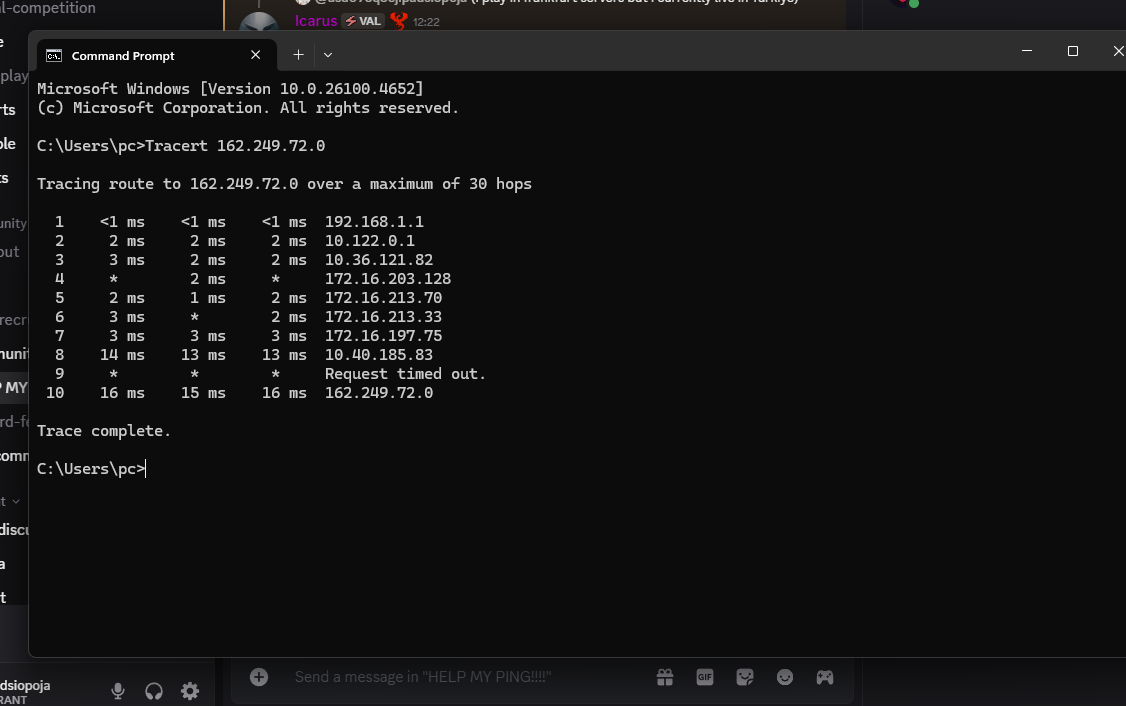Click the IP 172.16.203.128 in hop 4
The image size is (1126, 706).
point(388,279)
